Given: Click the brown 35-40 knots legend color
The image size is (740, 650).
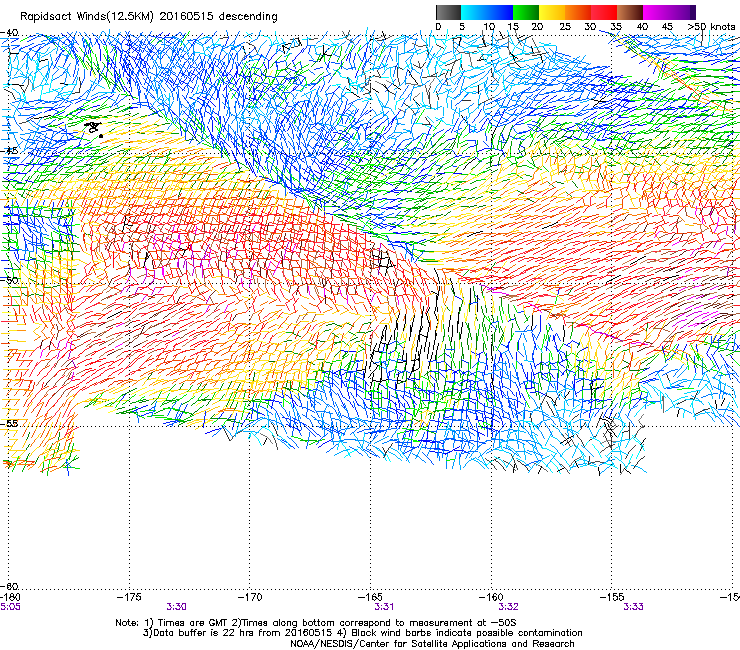Looking at the screenshot, I should (630, 12).
